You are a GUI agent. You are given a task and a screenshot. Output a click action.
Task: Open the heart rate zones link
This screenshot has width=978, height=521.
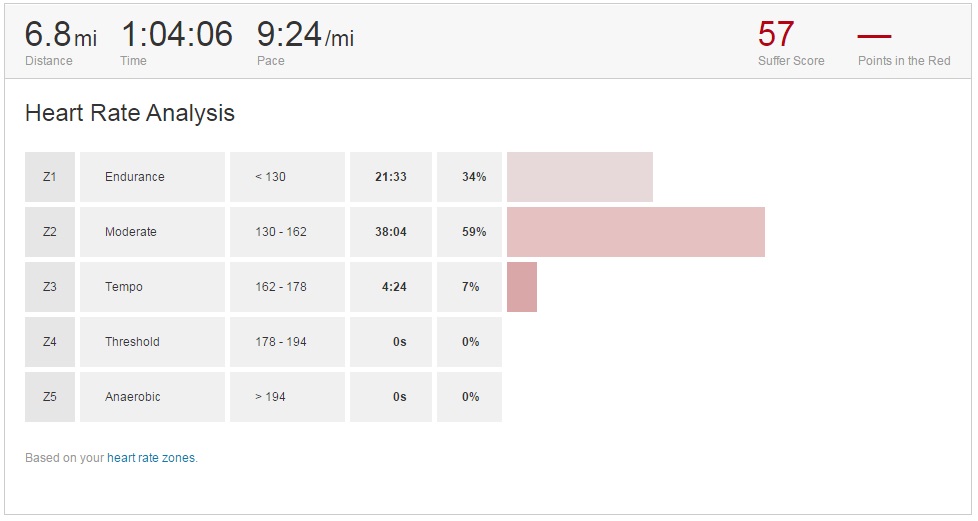click(151, 458)
